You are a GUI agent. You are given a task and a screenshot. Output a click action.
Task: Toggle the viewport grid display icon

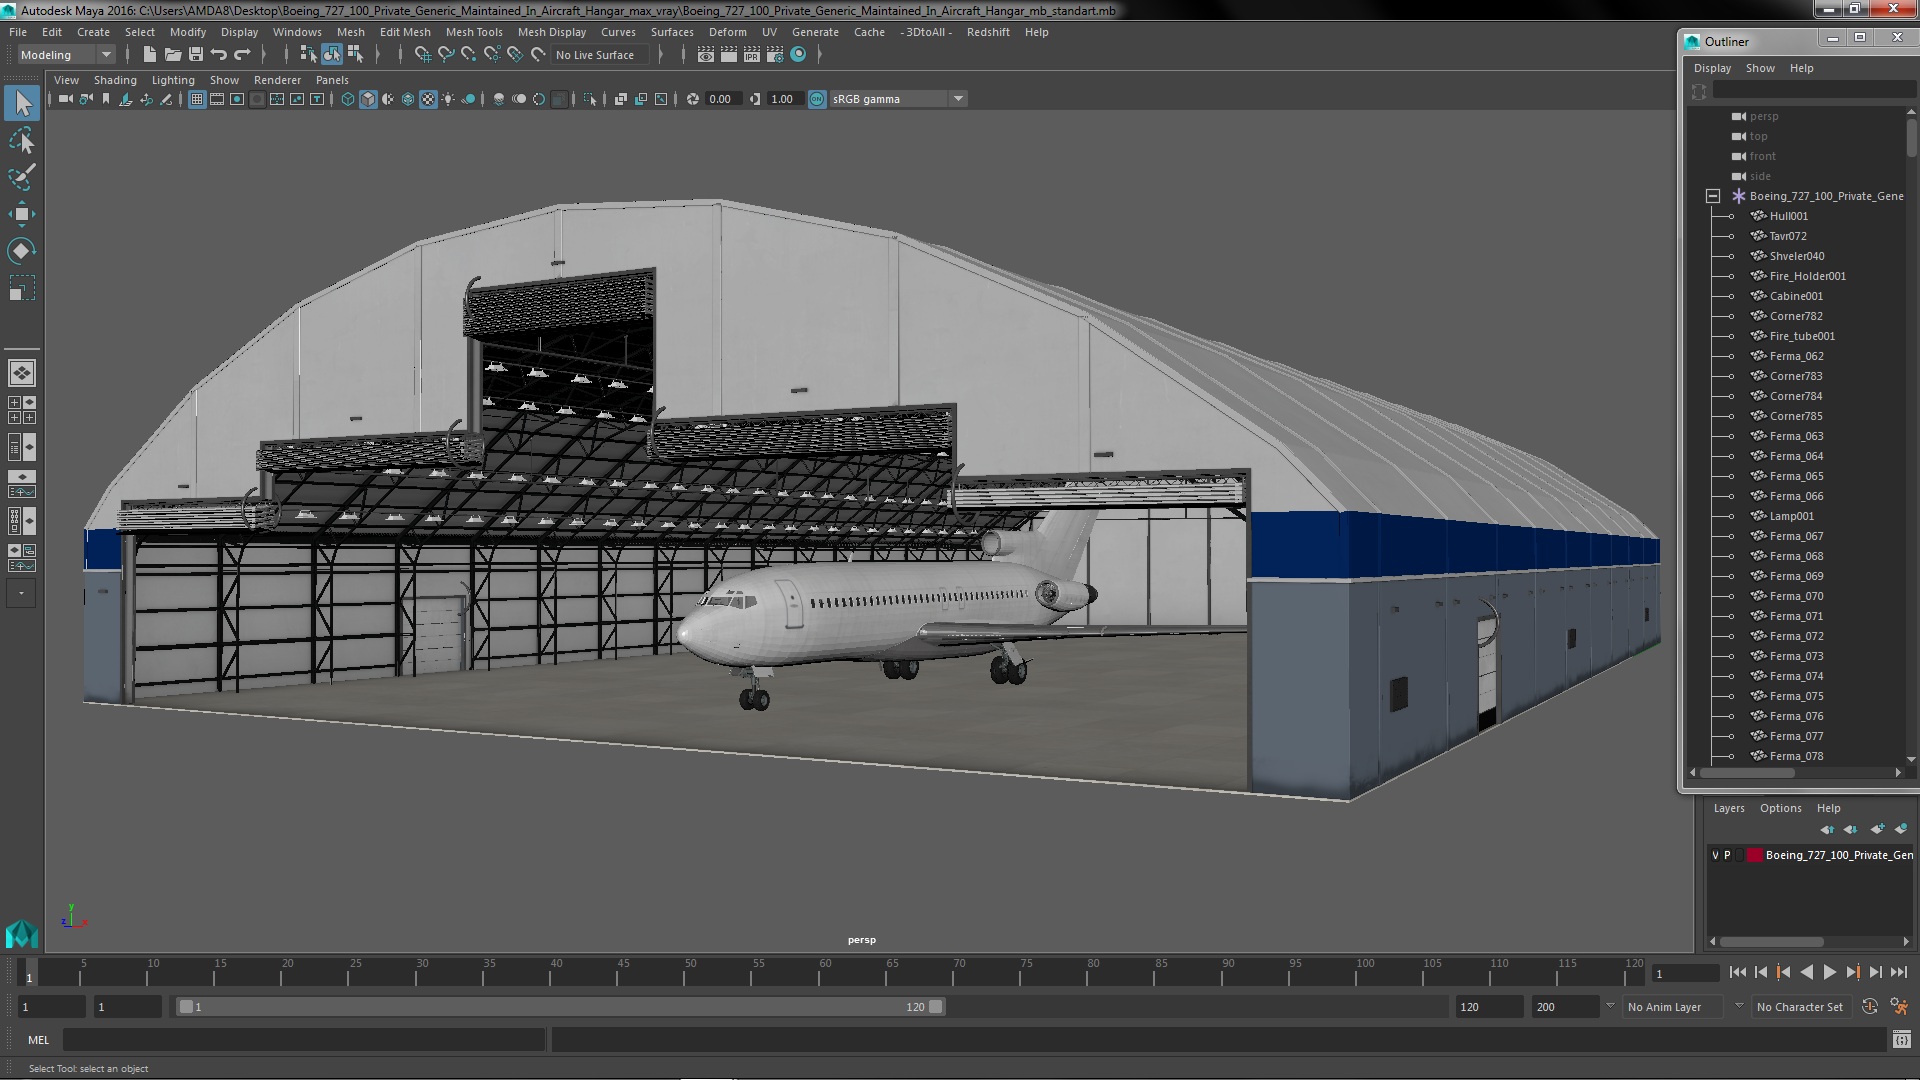[196, 99]
